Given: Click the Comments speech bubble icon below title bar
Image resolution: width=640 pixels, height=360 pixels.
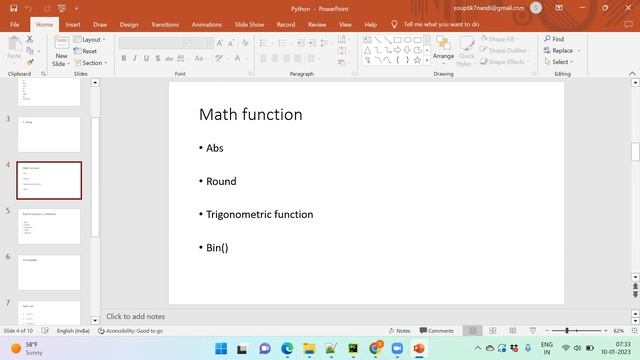Looking at the screenshot, I should point(628,24).
